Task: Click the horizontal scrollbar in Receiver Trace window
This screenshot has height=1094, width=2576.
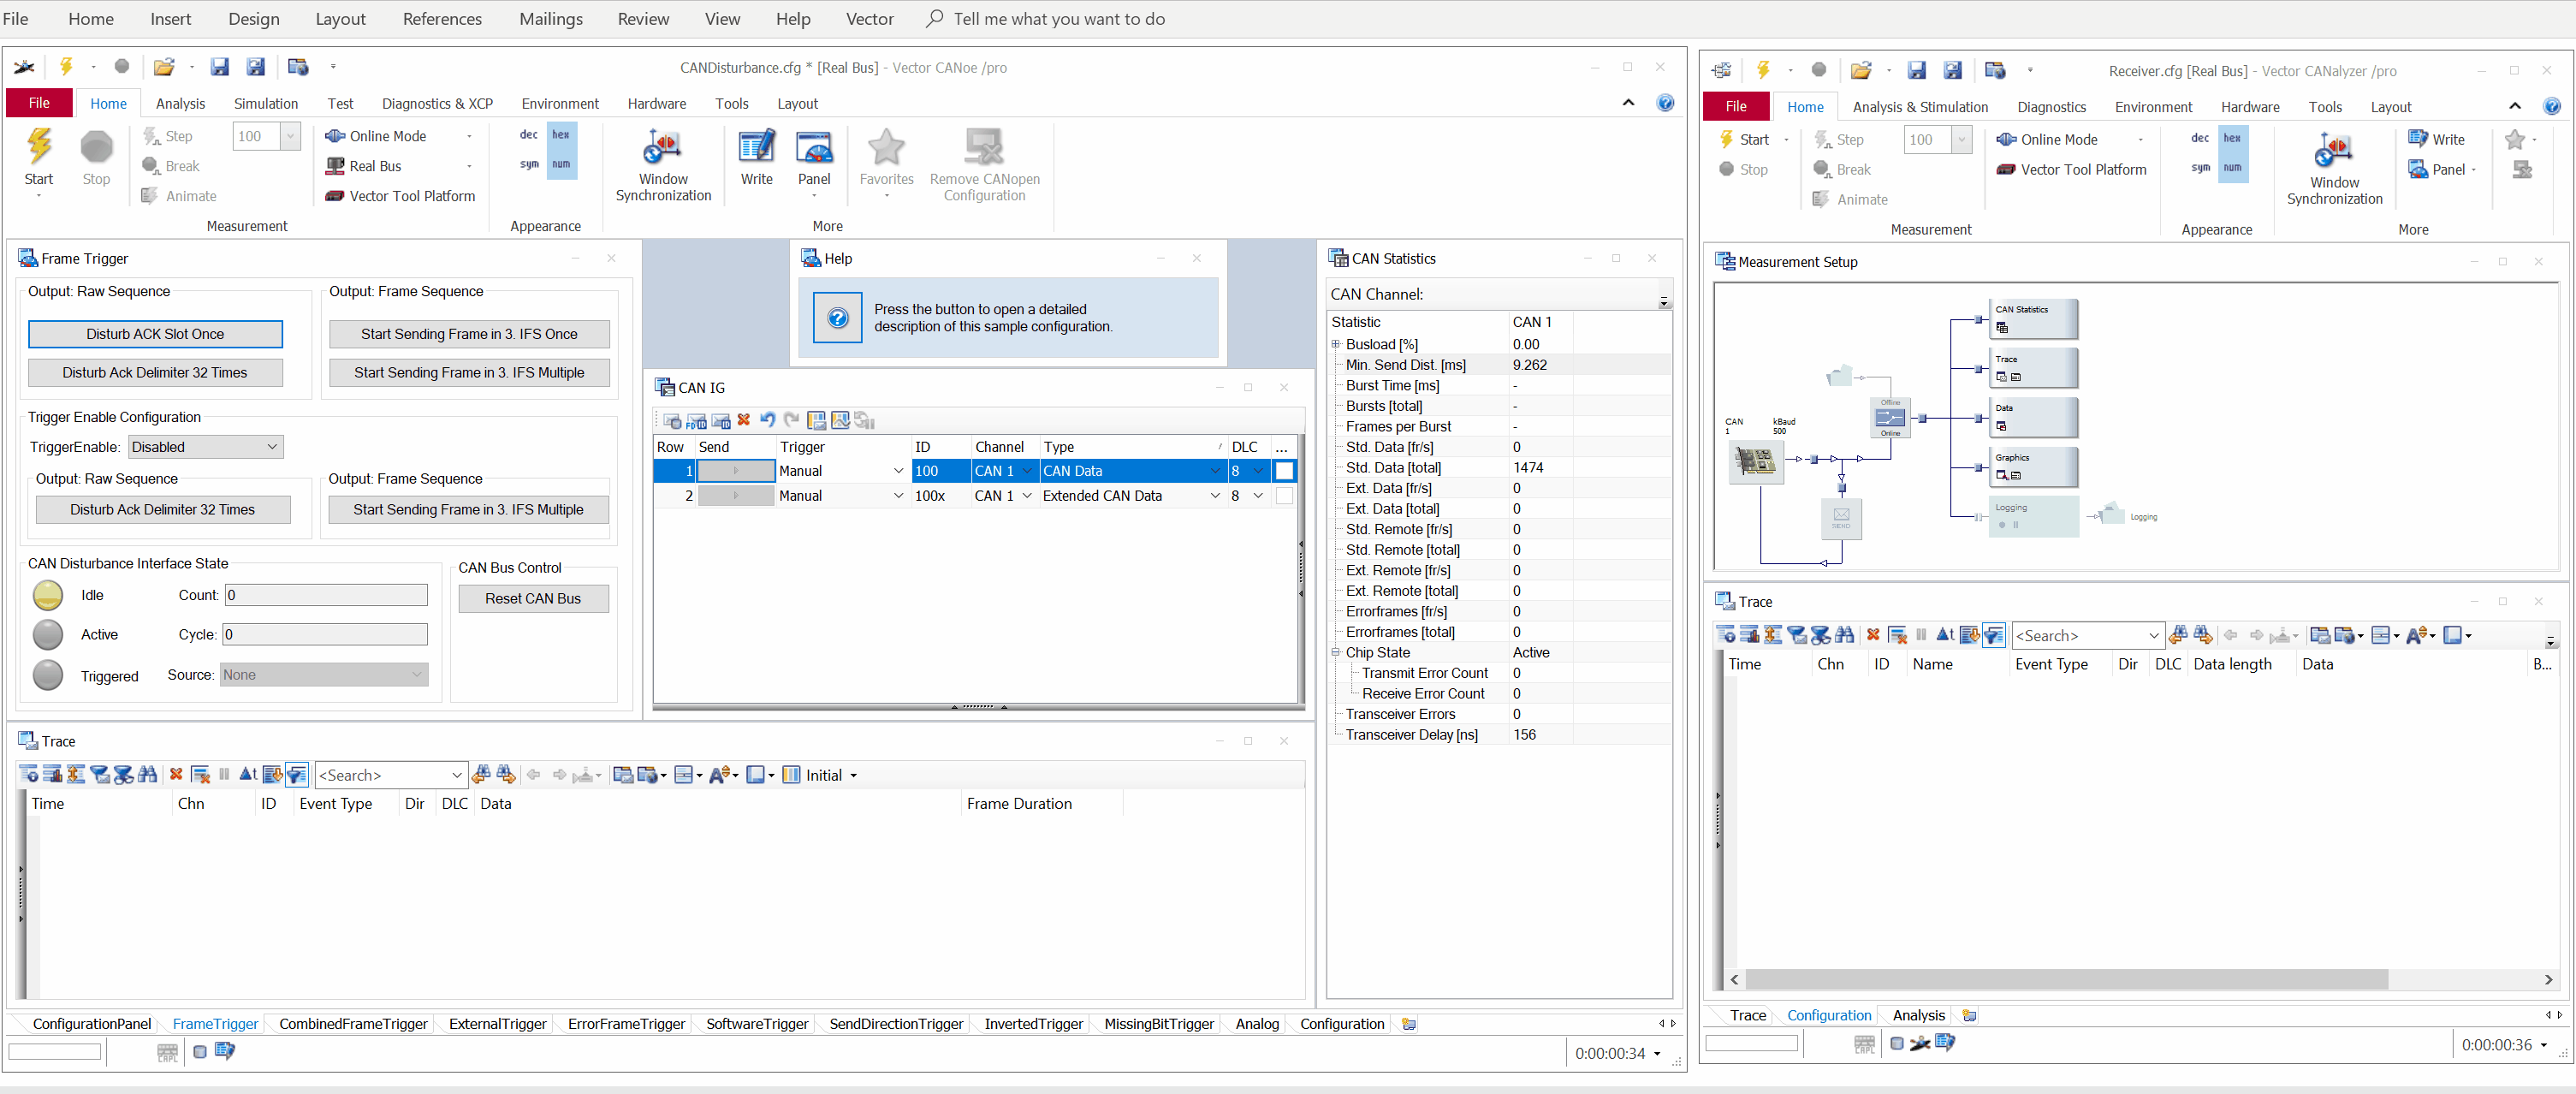Action: point(2066,979)
